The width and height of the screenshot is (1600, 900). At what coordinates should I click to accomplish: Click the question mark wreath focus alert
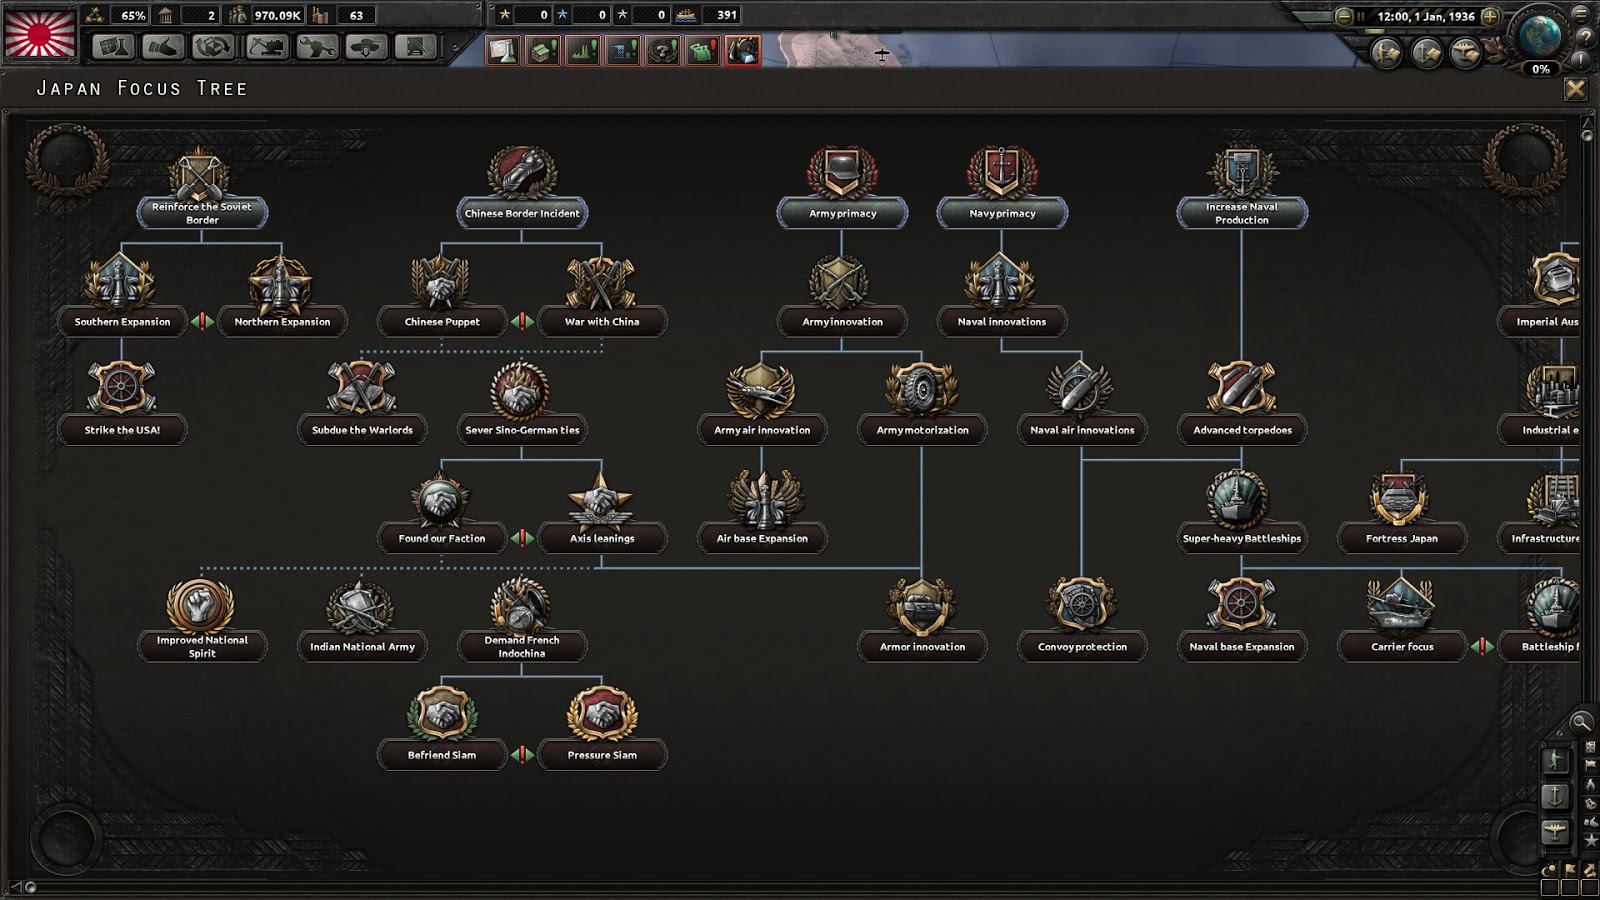click(663, 50)
